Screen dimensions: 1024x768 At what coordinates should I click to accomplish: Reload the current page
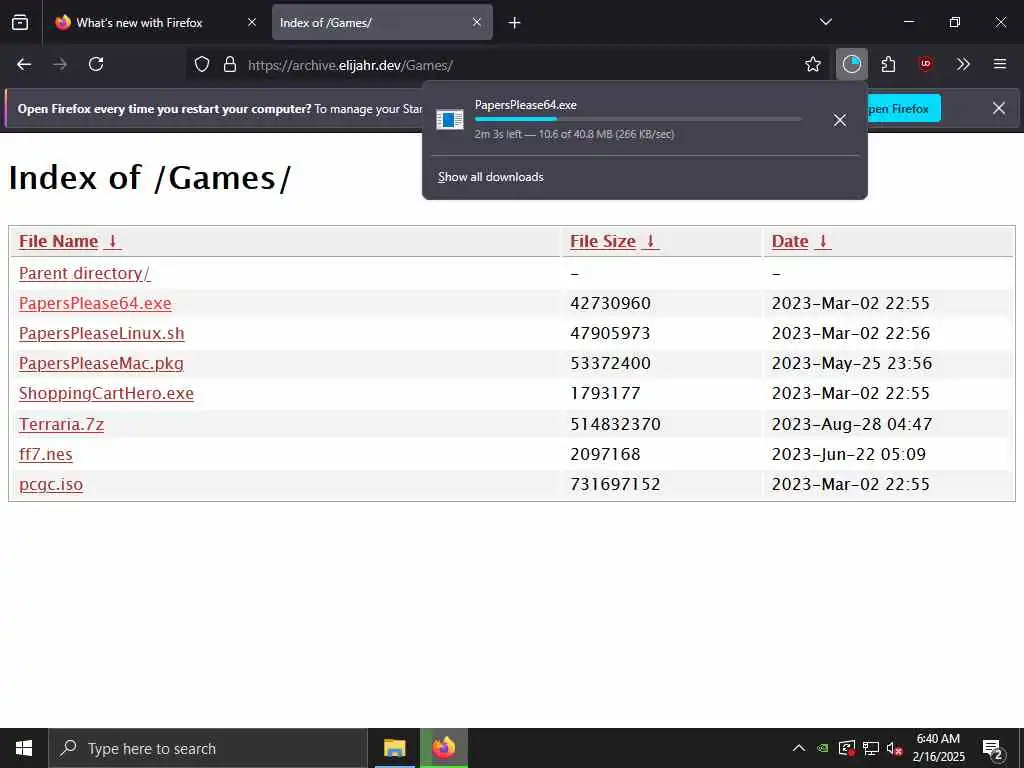96,64
